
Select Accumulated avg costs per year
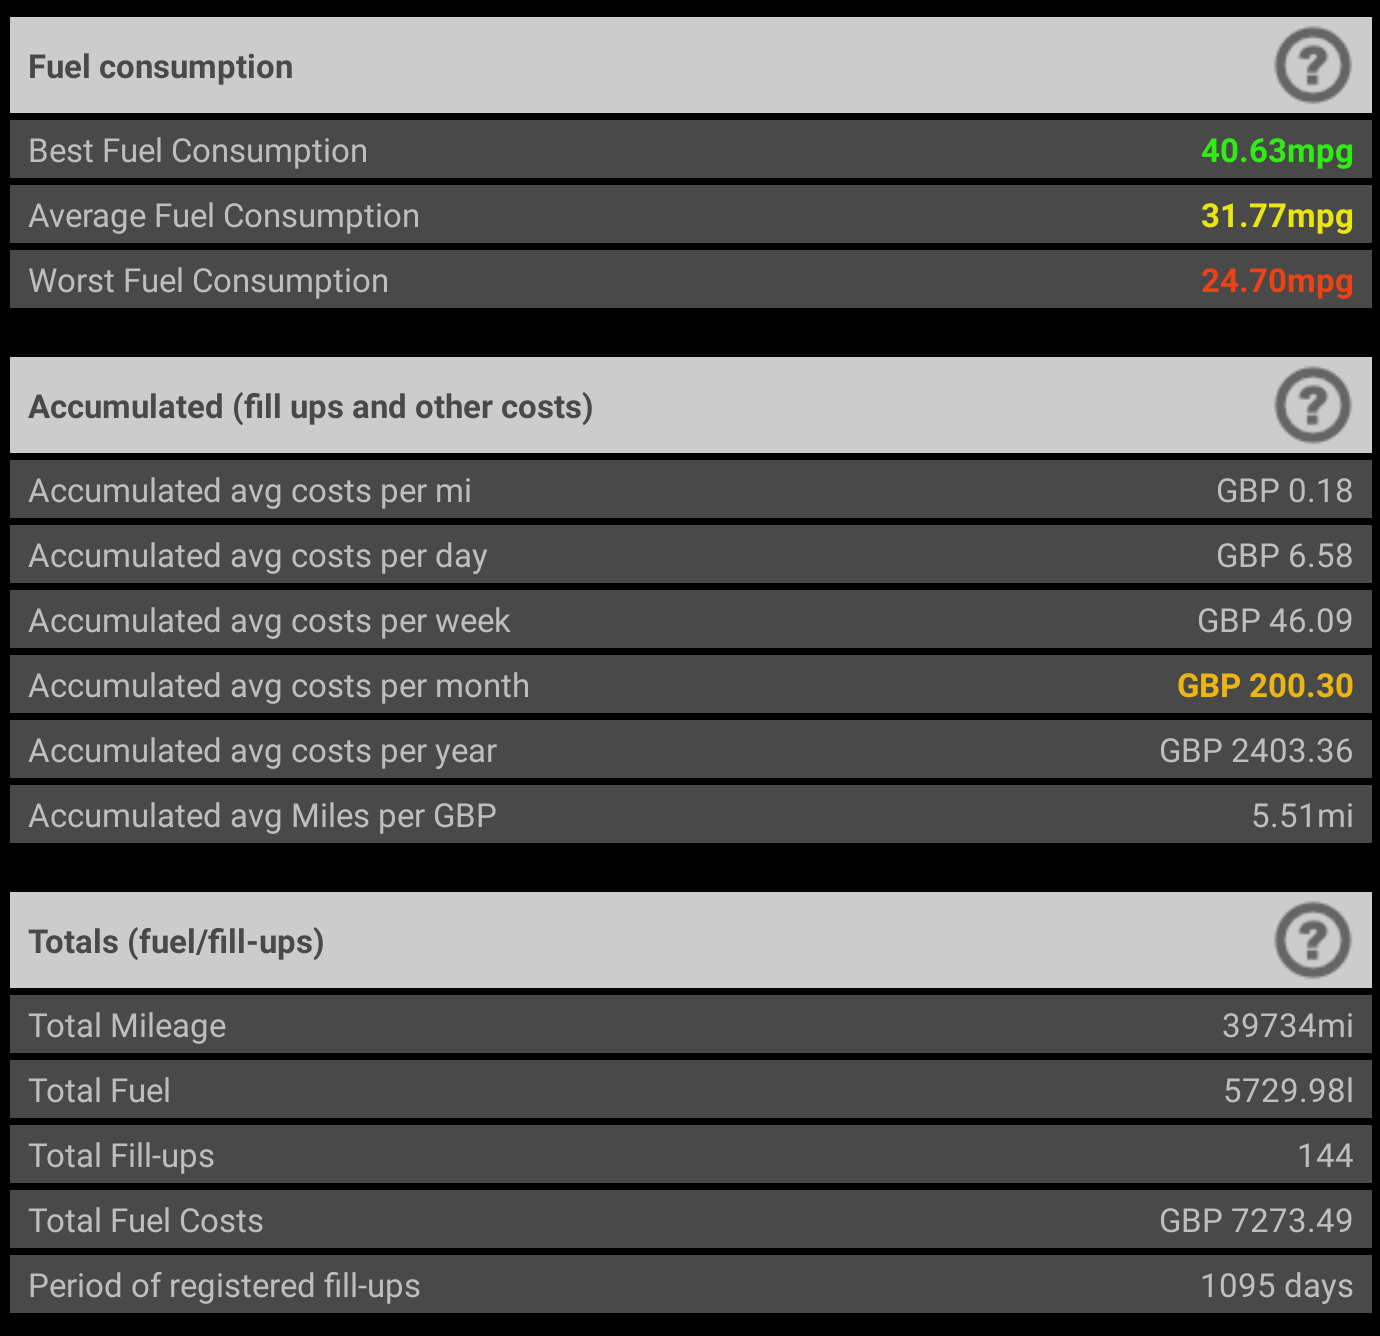690,751
